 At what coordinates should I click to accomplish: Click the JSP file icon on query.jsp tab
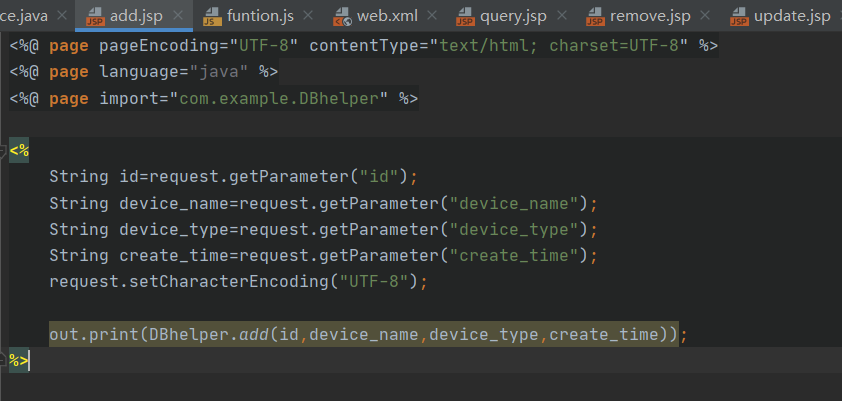click(x=465, y=17)
